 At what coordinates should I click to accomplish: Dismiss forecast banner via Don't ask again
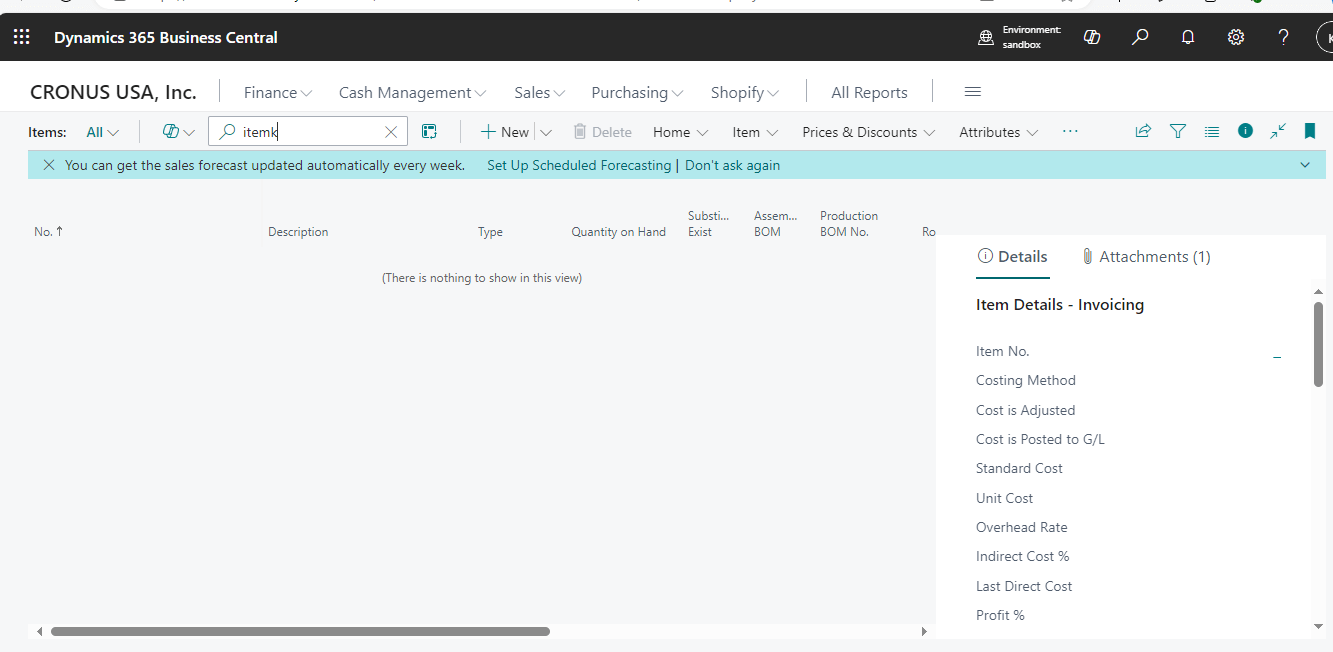point(732,164)
